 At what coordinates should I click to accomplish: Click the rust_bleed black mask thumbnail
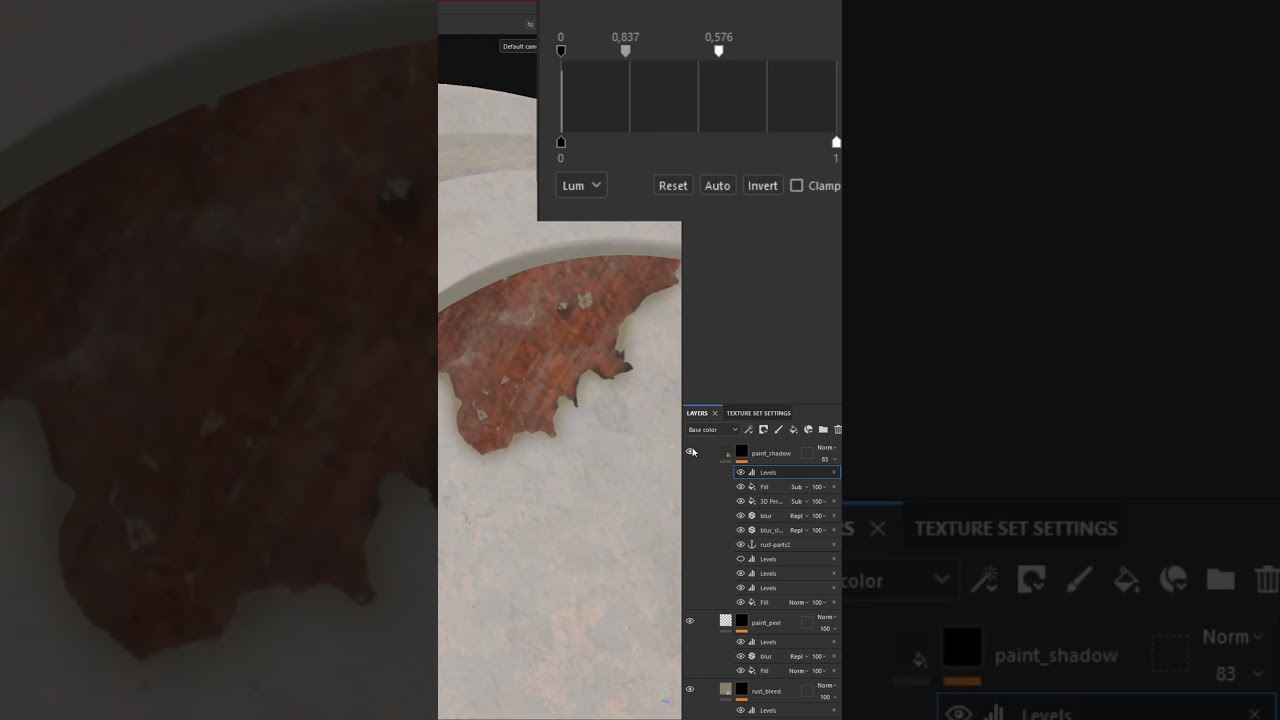click(x=742, y=689)
